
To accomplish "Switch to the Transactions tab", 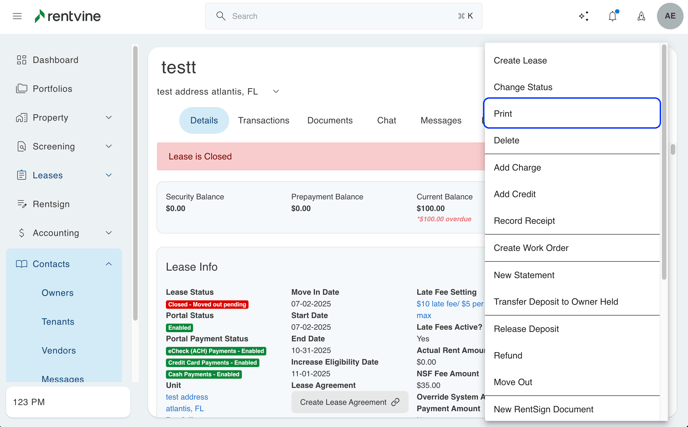I will pyautogui.click(x=263, y=120).
